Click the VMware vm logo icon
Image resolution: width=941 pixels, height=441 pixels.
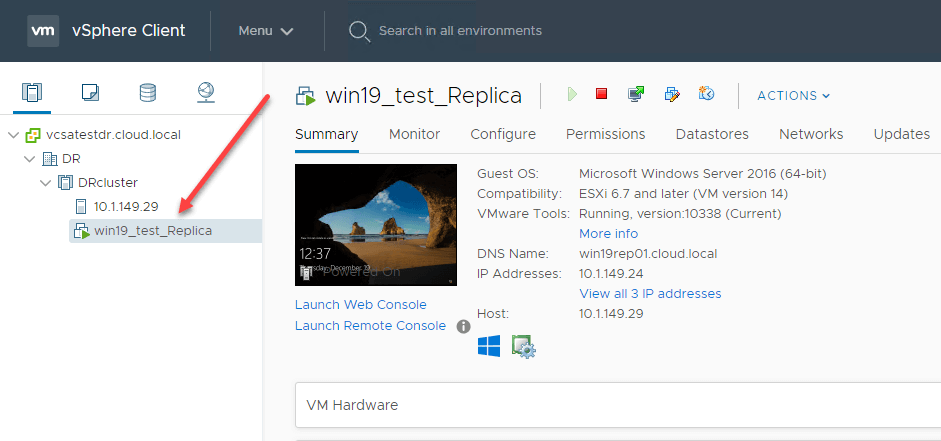[43, 31]
